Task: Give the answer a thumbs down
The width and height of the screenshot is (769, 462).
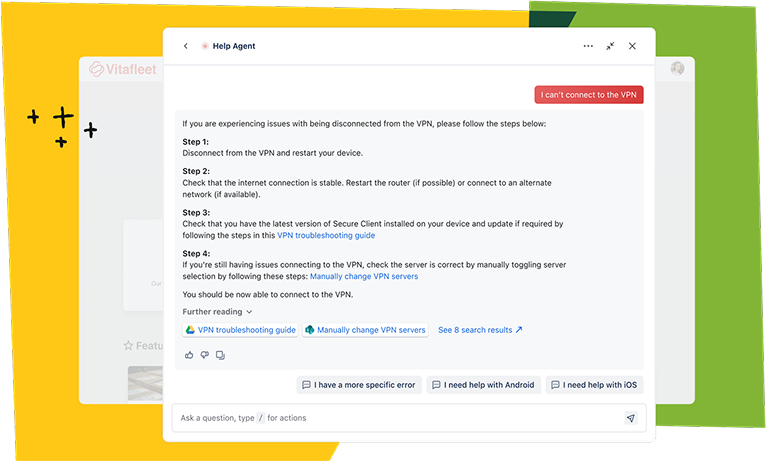Action: coord(204,354)
